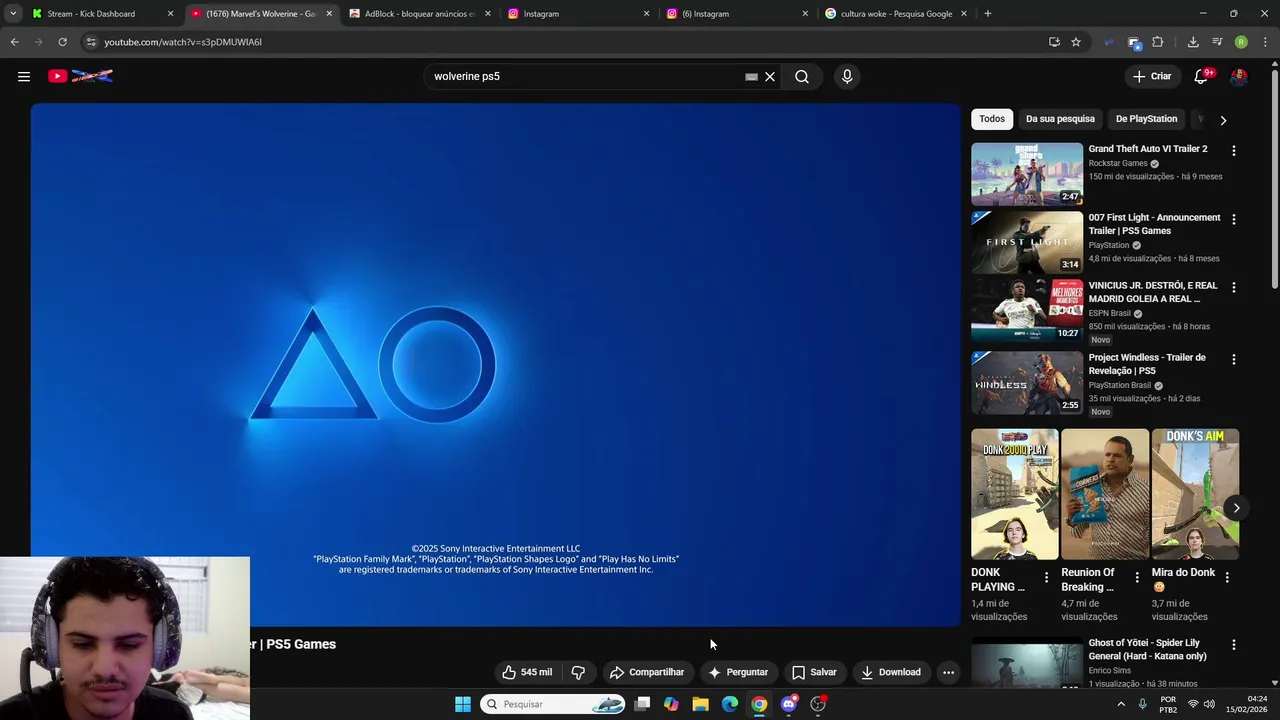Install app icon in address bar
Screen dimensions: 1280x720
[1054, 42]
